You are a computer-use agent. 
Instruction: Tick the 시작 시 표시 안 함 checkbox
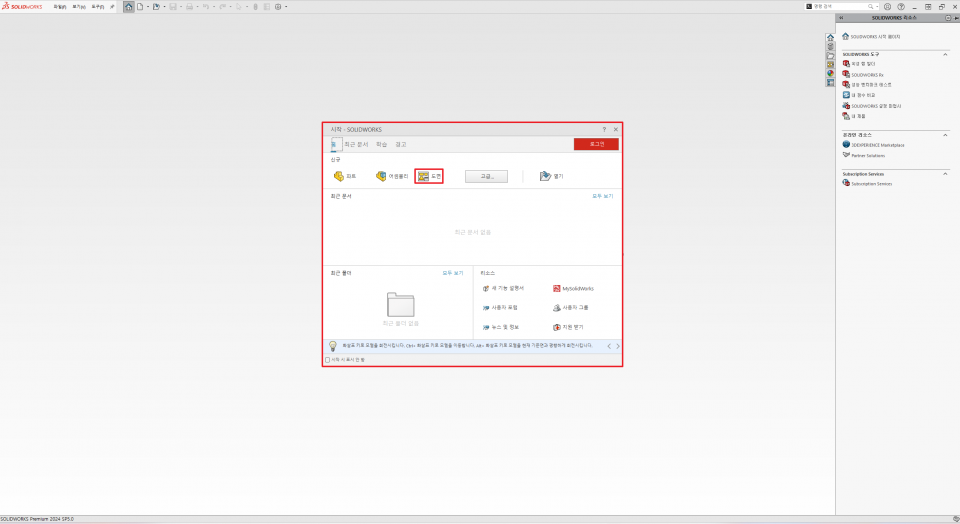click(328, 360)
